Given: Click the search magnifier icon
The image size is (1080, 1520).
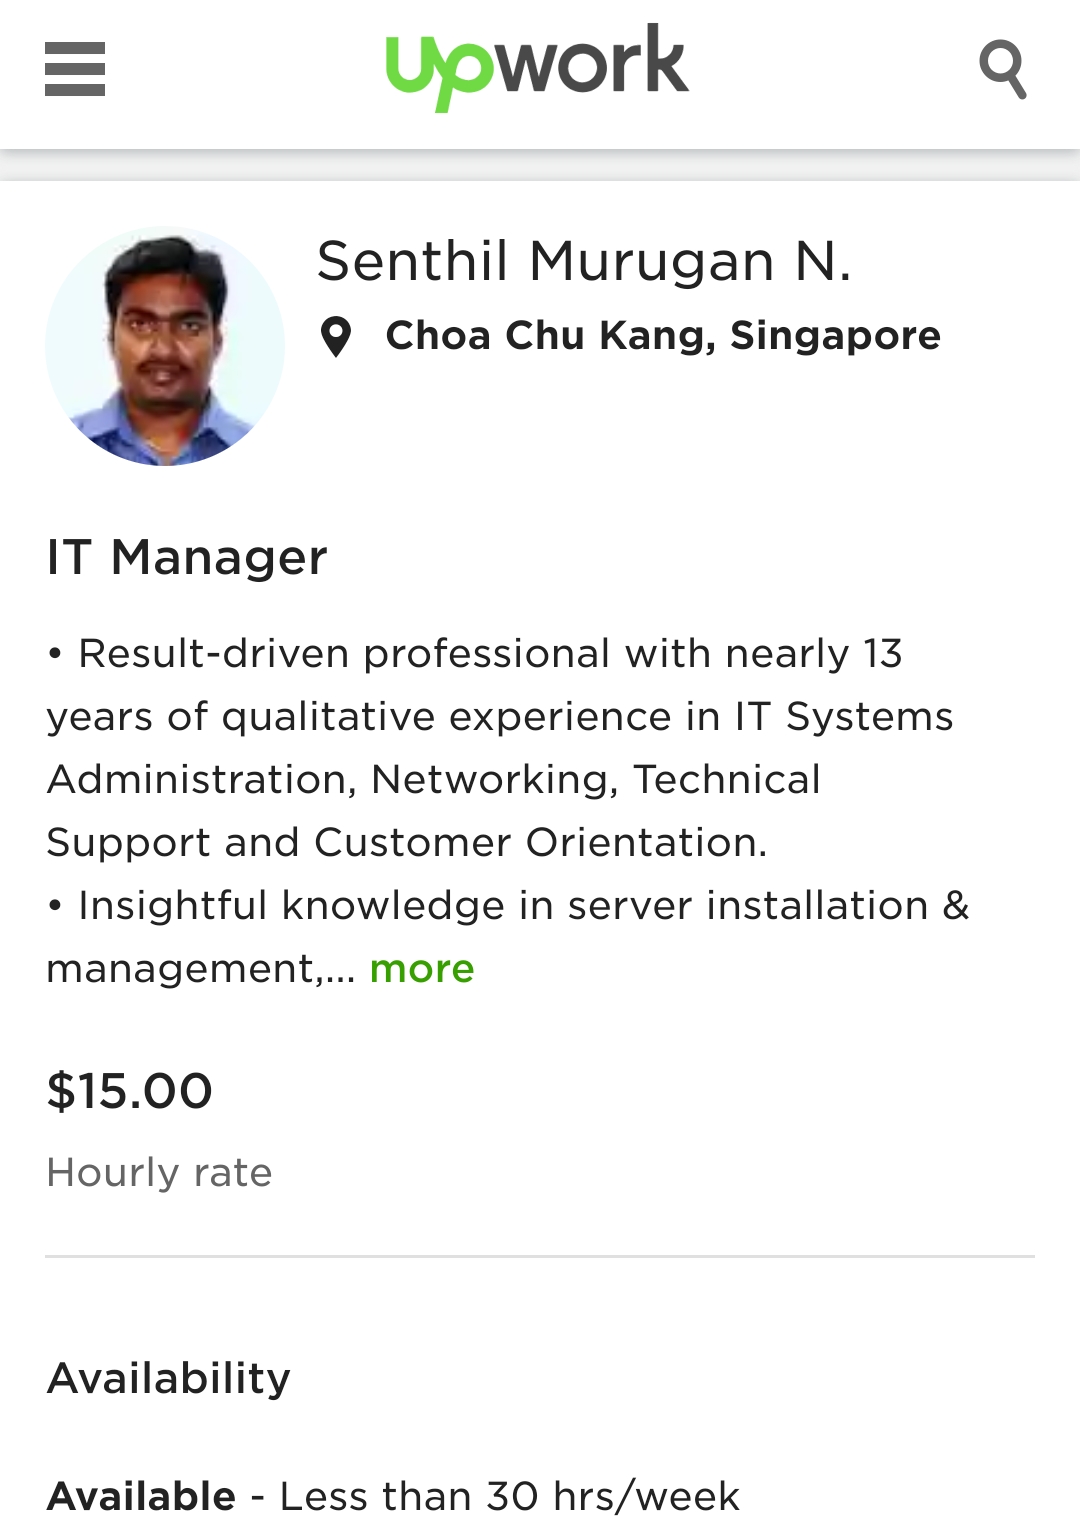Looking at the screenshot, I should (1003, 69).
